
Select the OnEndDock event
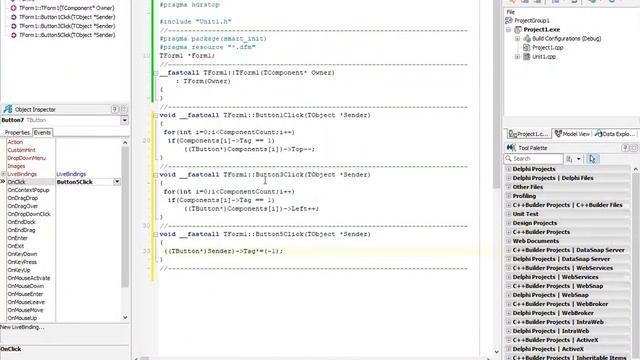(x=21, y=222)
